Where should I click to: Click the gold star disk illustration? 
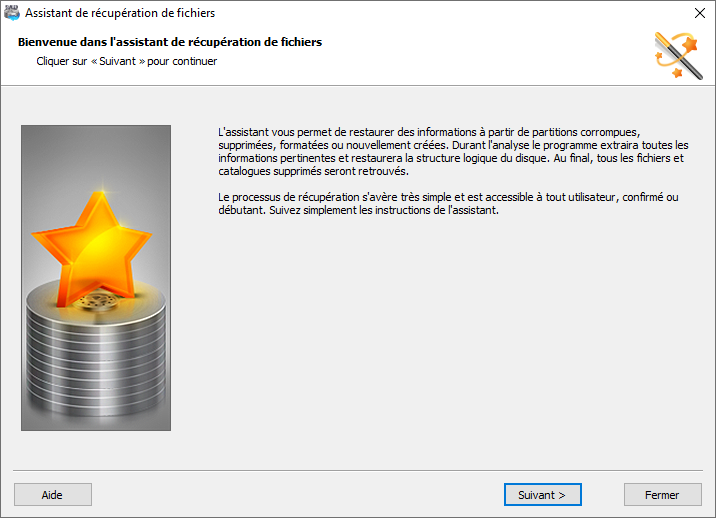click(96, 278)
